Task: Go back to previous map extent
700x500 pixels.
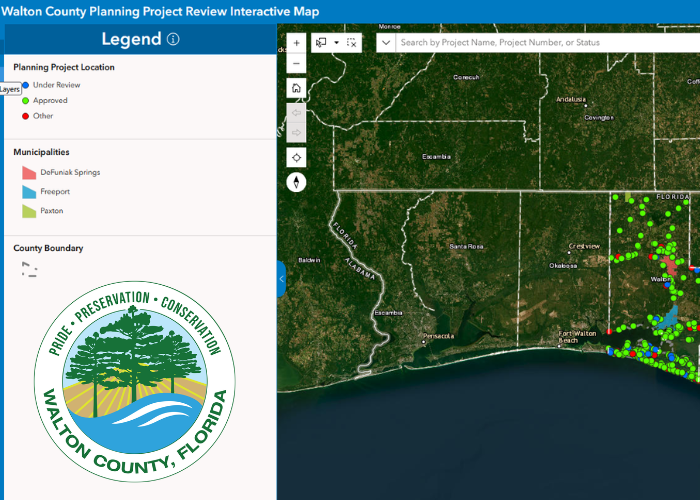Action: click(296, 111)
